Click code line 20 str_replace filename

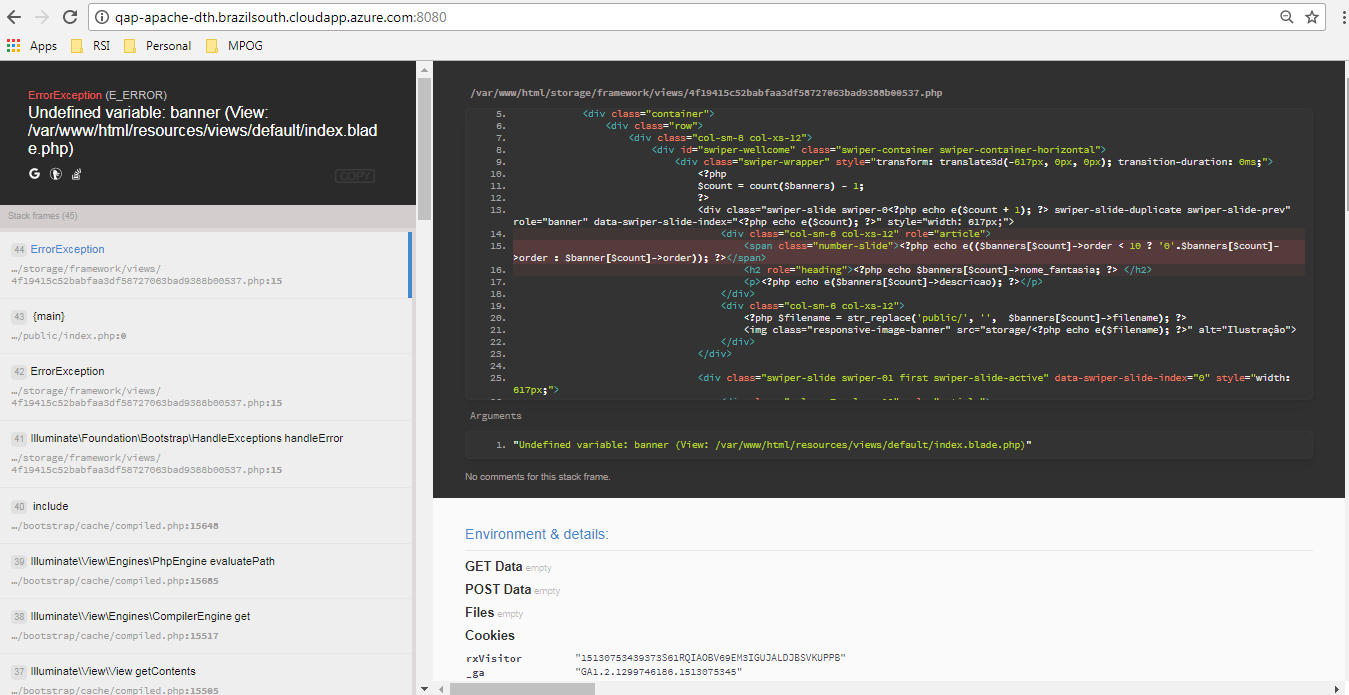click(965, 317)
